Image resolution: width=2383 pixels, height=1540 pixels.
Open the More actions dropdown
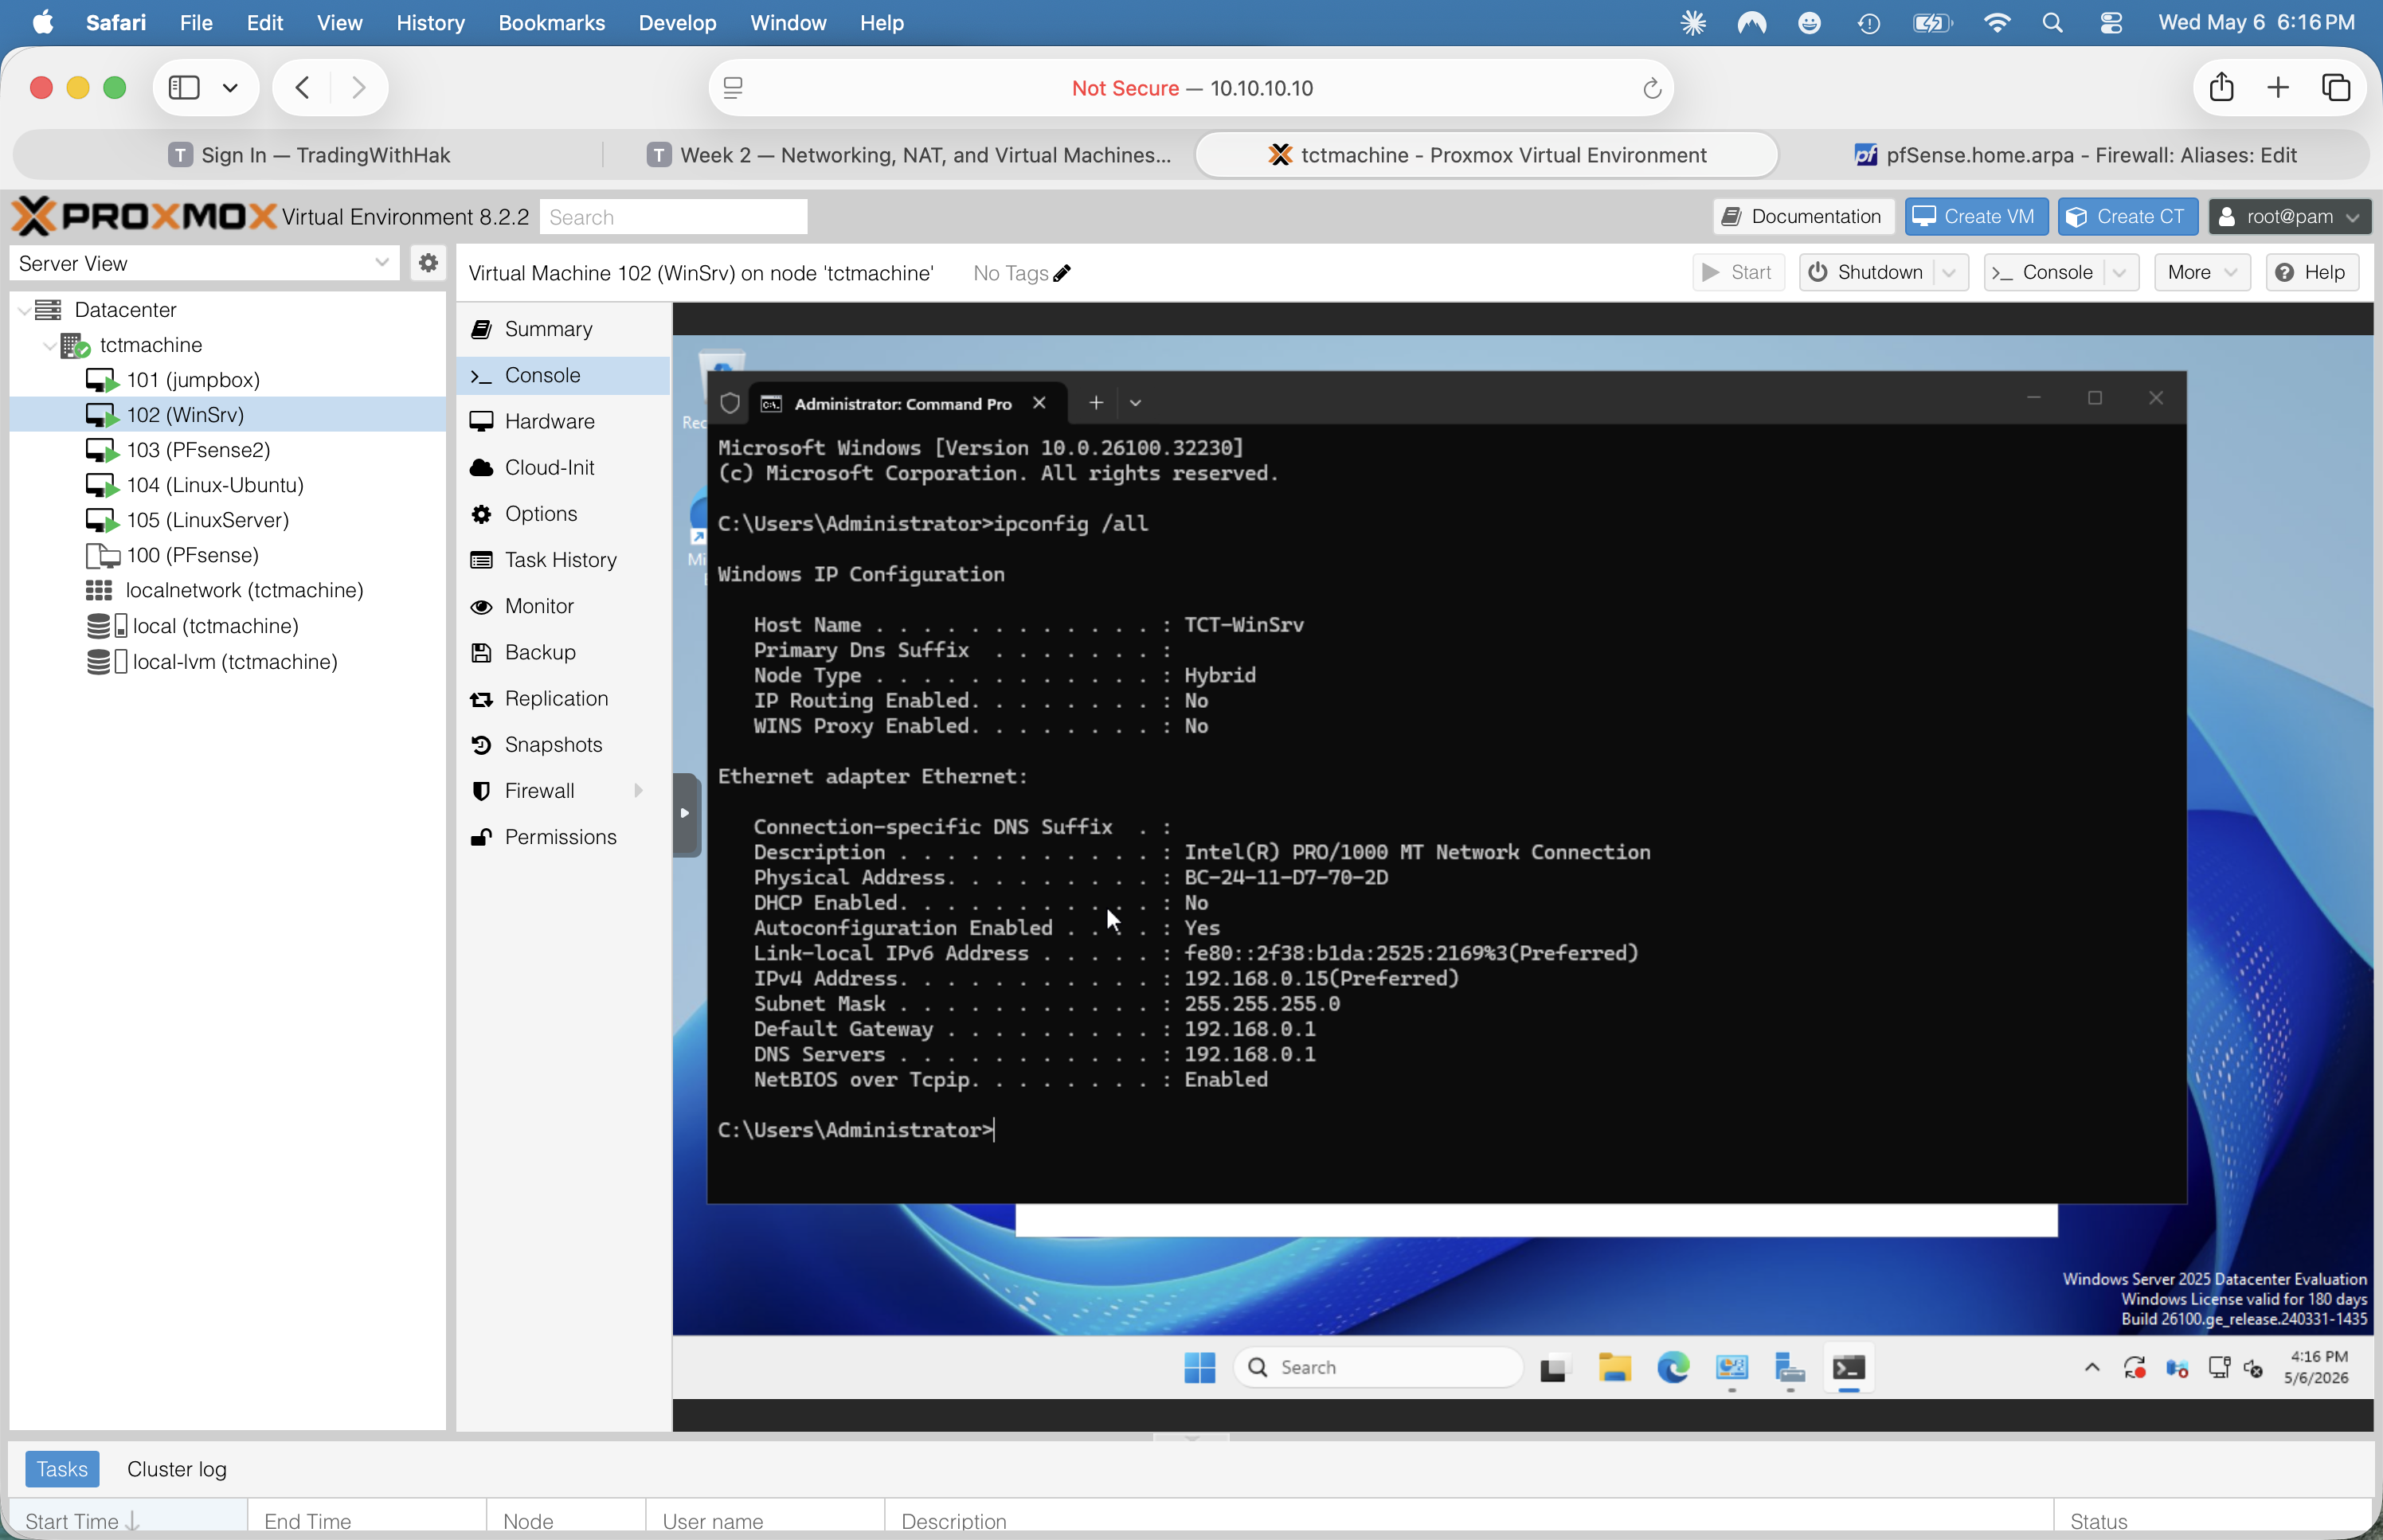[x=2201, y=272]
